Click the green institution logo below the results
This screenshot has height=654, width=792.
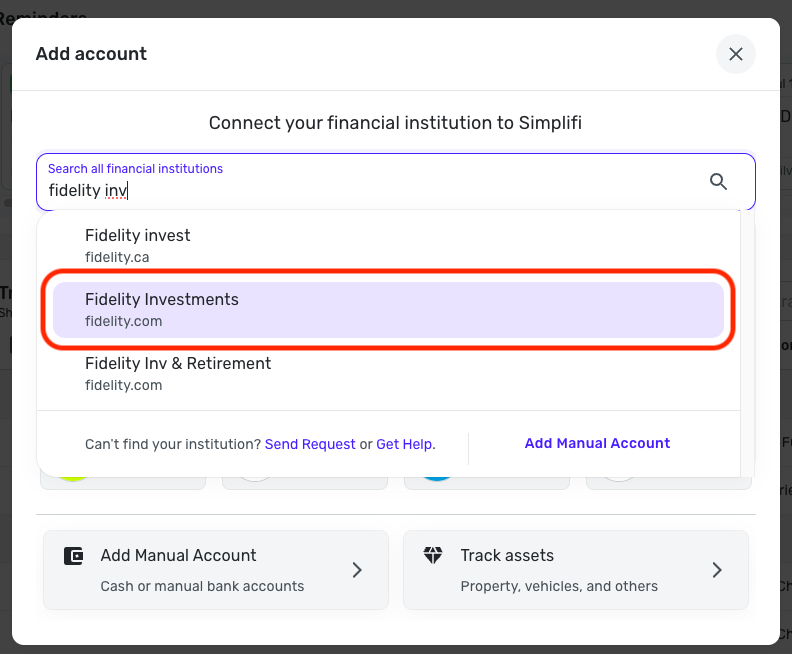click(x=74, y=479)
